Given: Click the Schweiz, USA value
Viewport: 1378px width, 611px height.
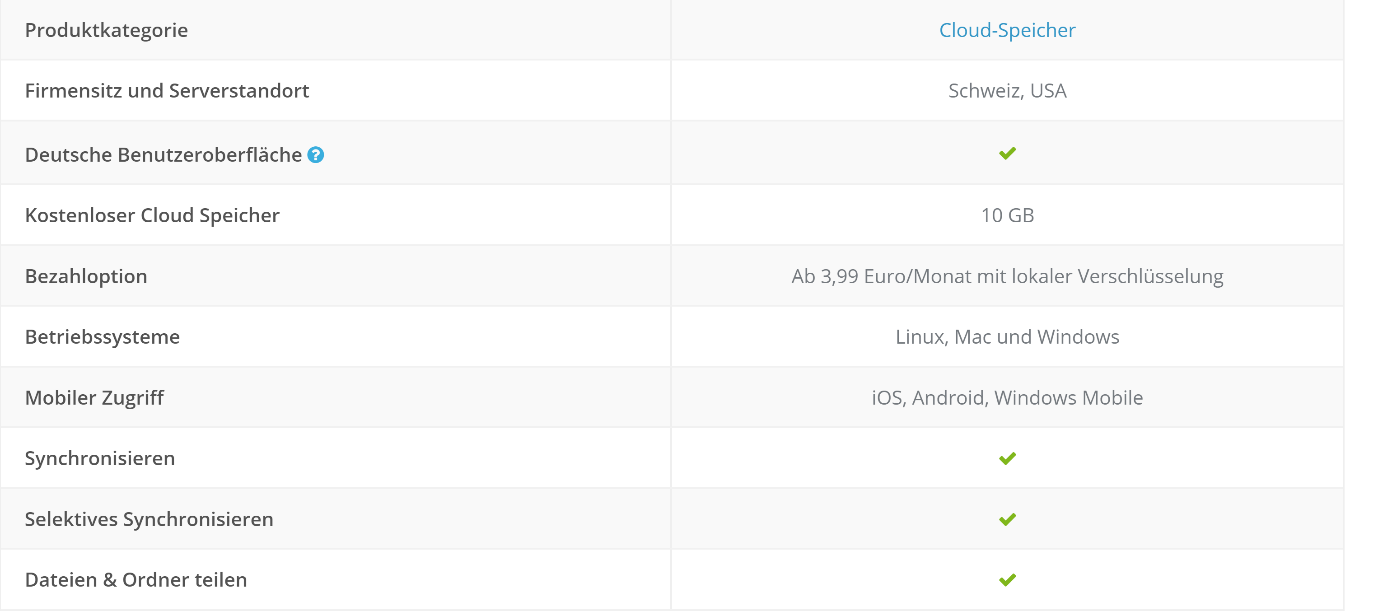Looking at the screenshot, I should point(1007,91).
